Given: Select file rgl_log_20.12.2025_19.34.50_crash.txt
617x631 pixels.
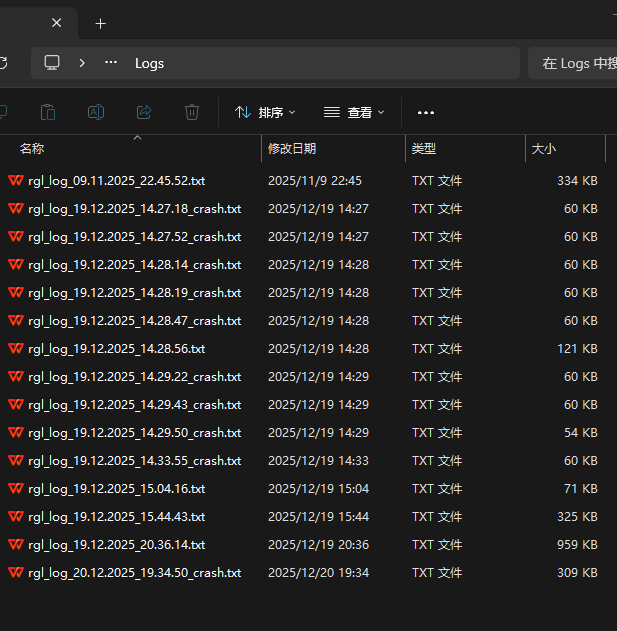Looking at the screenshot, I should (134, 573).
